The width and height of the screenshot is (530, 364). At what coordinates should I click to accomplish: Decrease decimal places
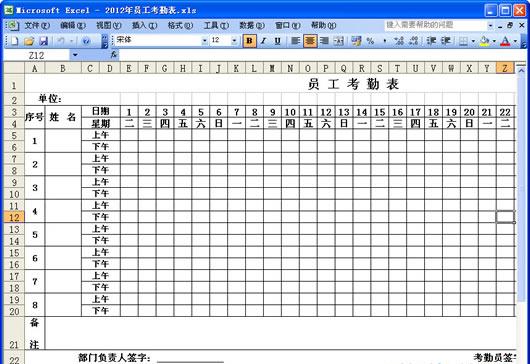(413, 41)
